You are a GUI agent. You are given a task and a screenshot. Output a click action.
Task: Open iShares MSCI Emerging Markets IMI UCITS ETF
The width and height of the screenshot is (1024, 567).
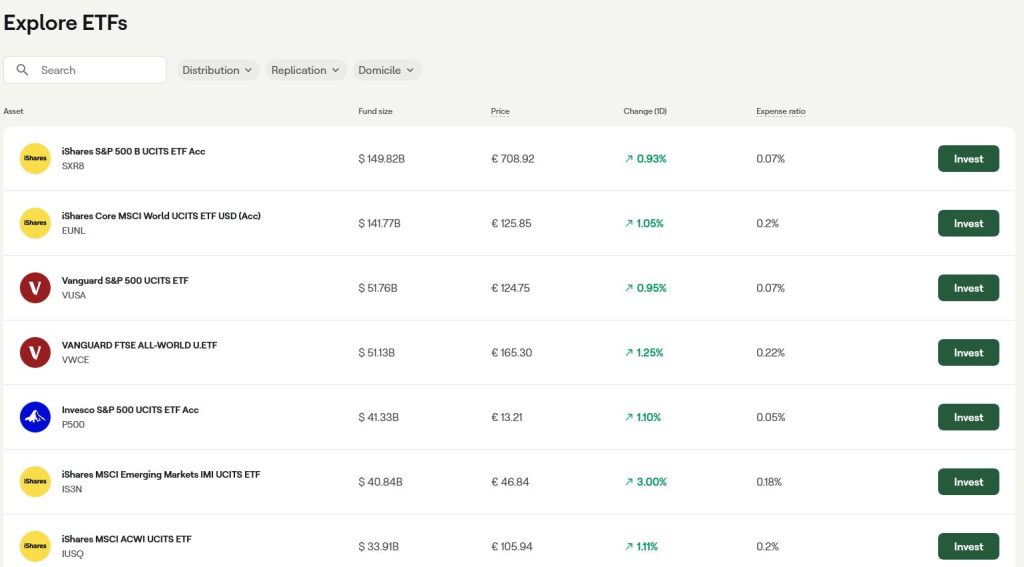point(161,475)
